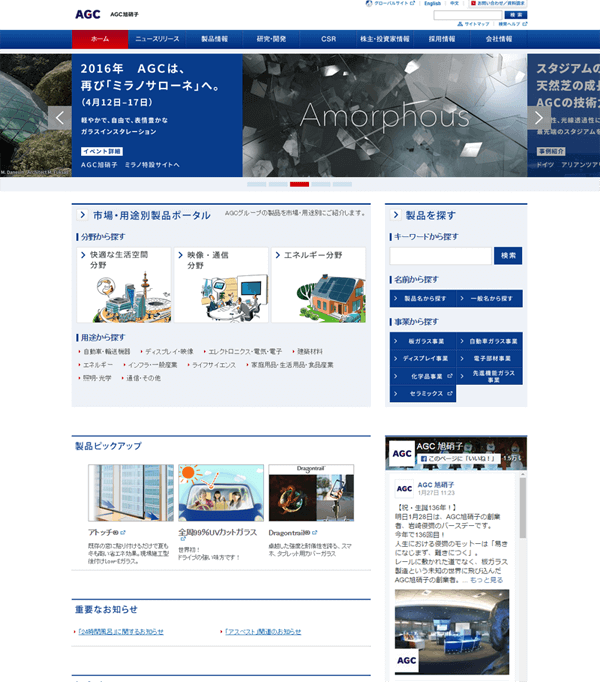This screenshot has width=600, height=682.
Task: Open the 研究・開発 navigation tab
Action: [x=271, y=39]
